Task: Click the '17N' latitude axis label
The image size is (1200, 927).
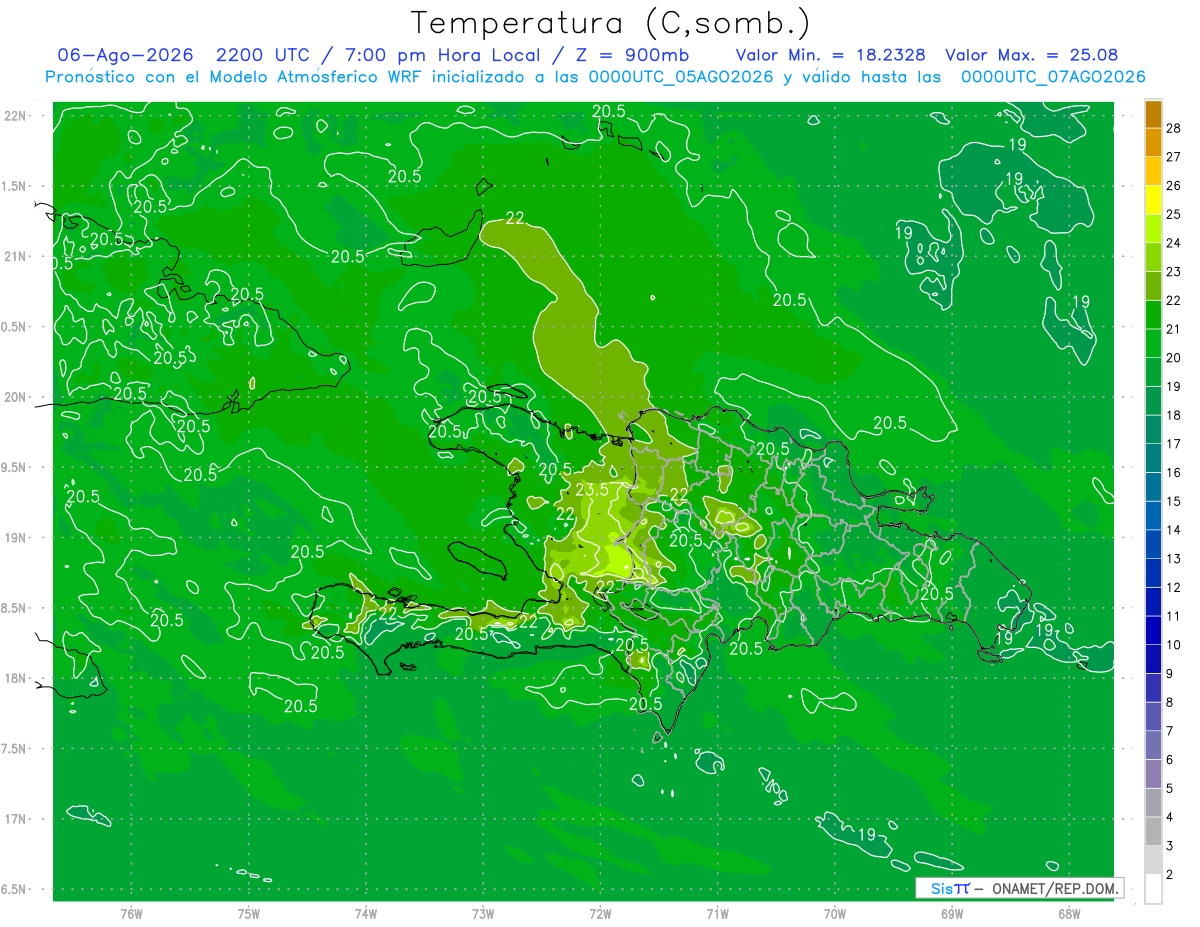Action: pyautogui.click(x=14, y=819)
